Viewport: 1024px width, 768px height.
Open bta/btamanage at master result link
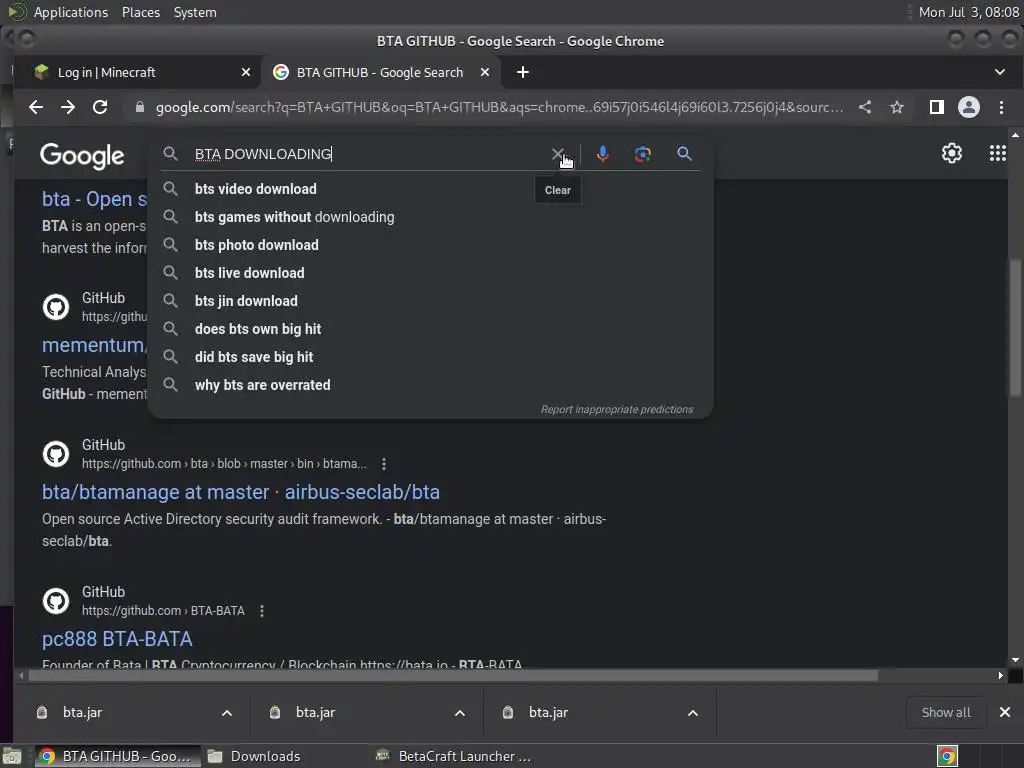[240, 492]
